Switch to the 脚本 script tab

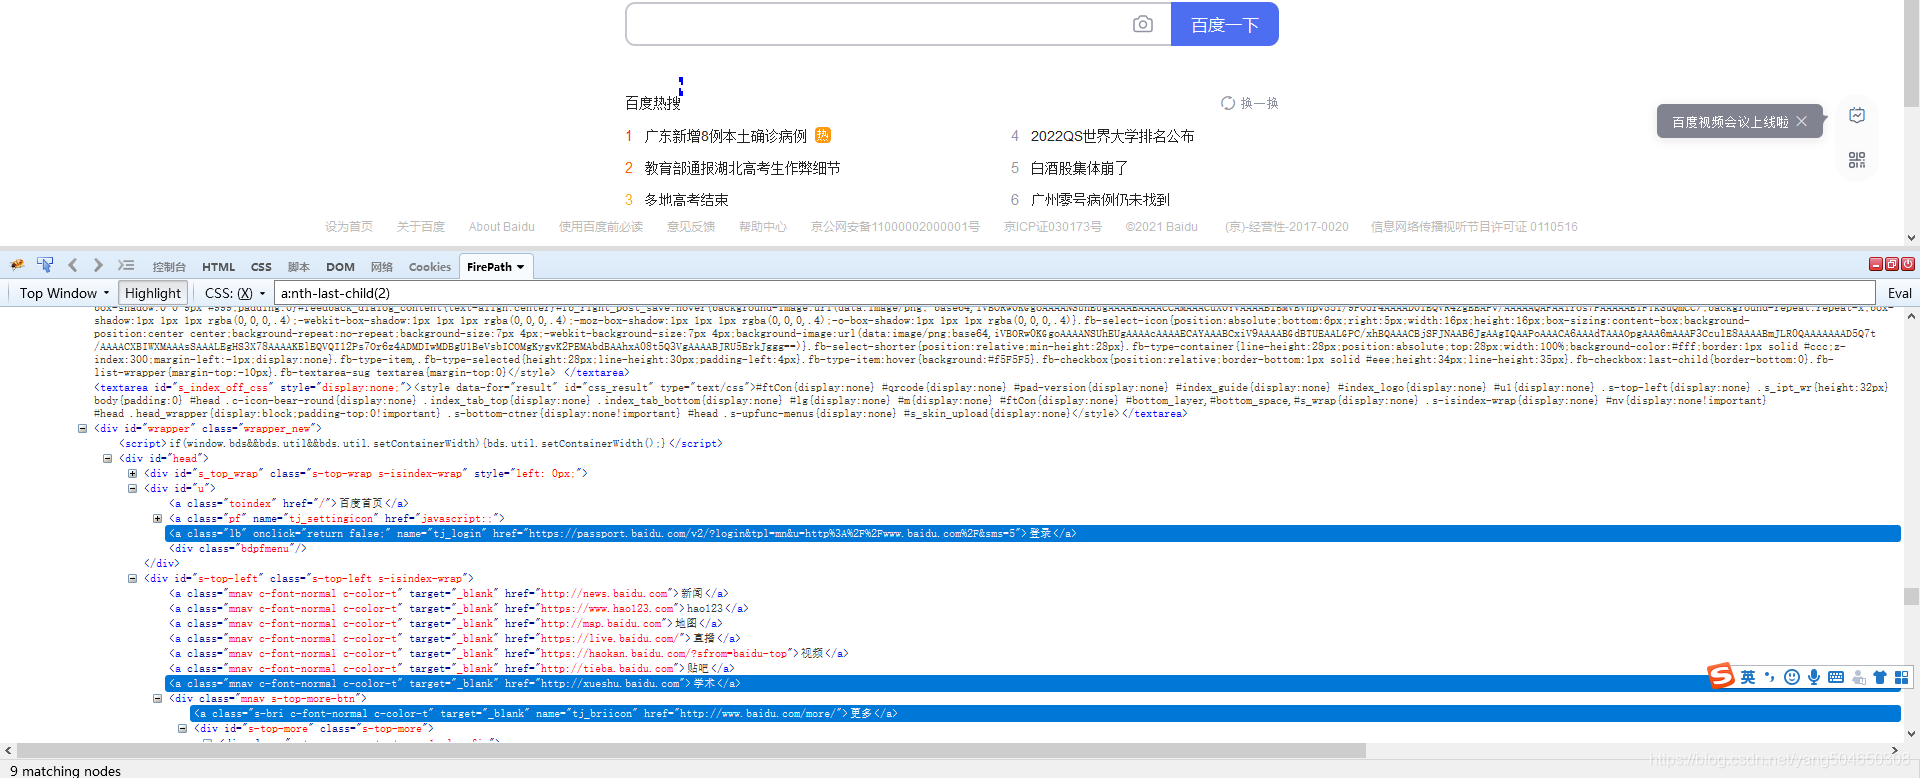pos(298,267)
